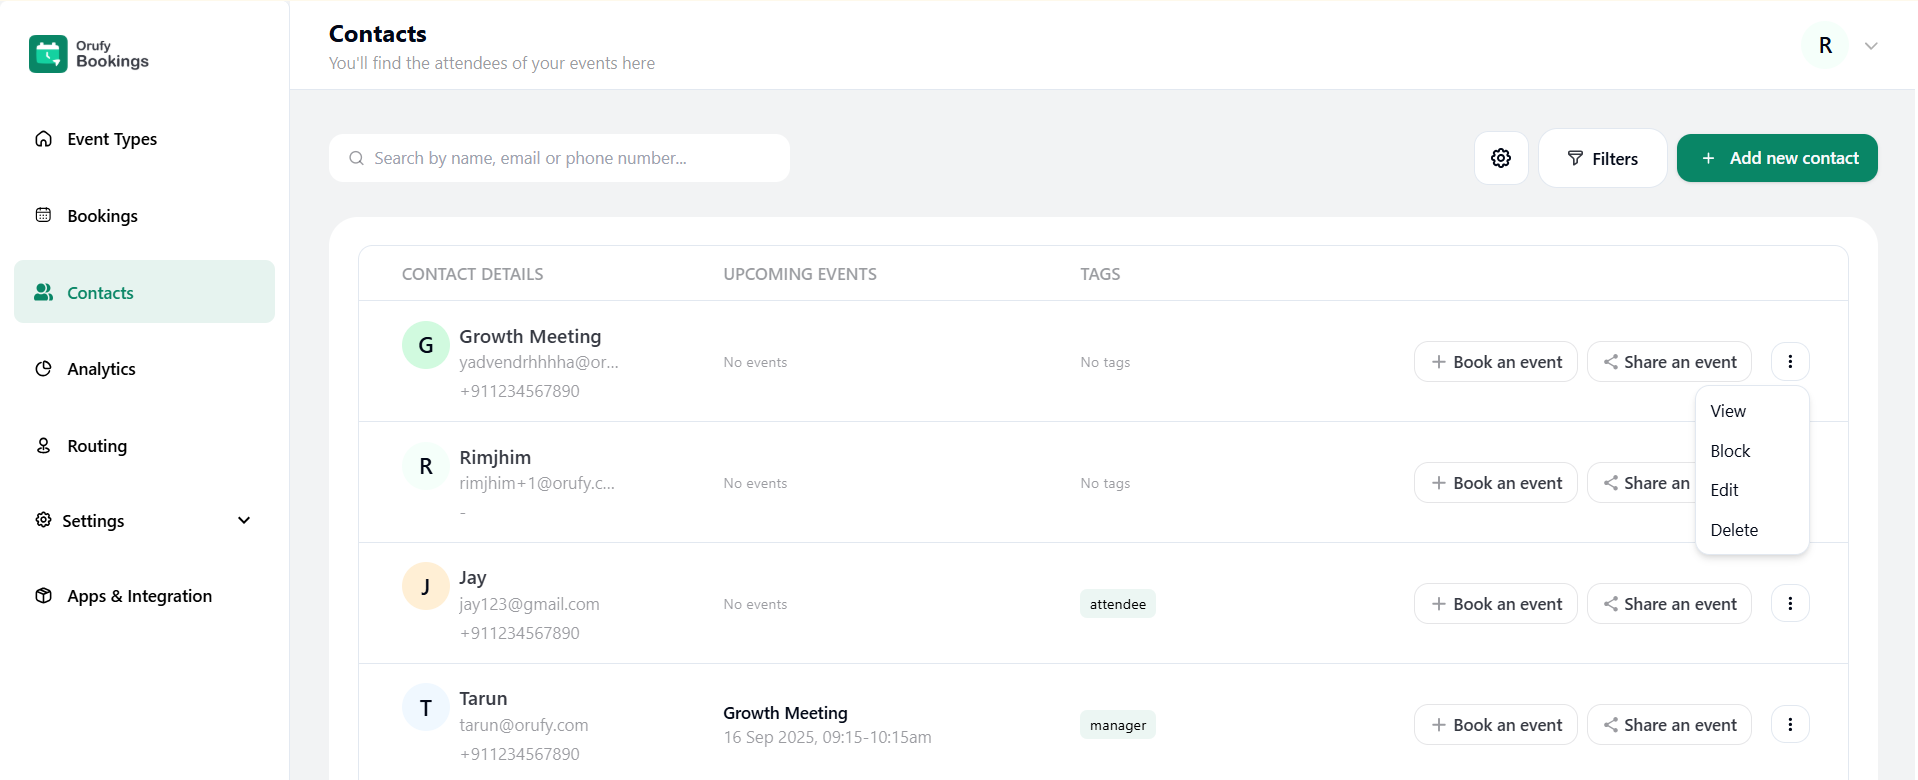
Task: Click Add new contact button
Action: [x=1776, y=158]
